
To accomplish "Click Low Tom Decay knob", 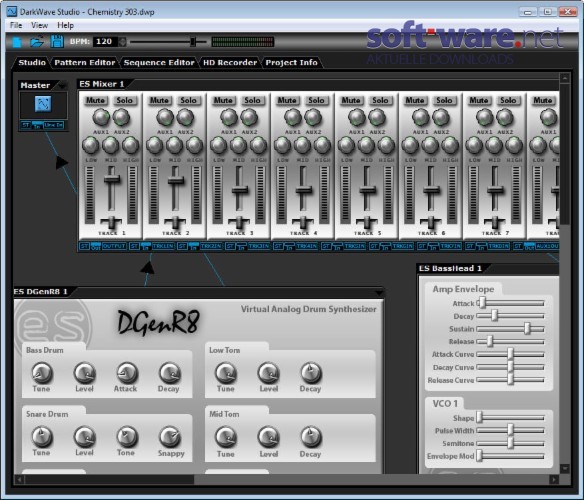I will [311, 373].
